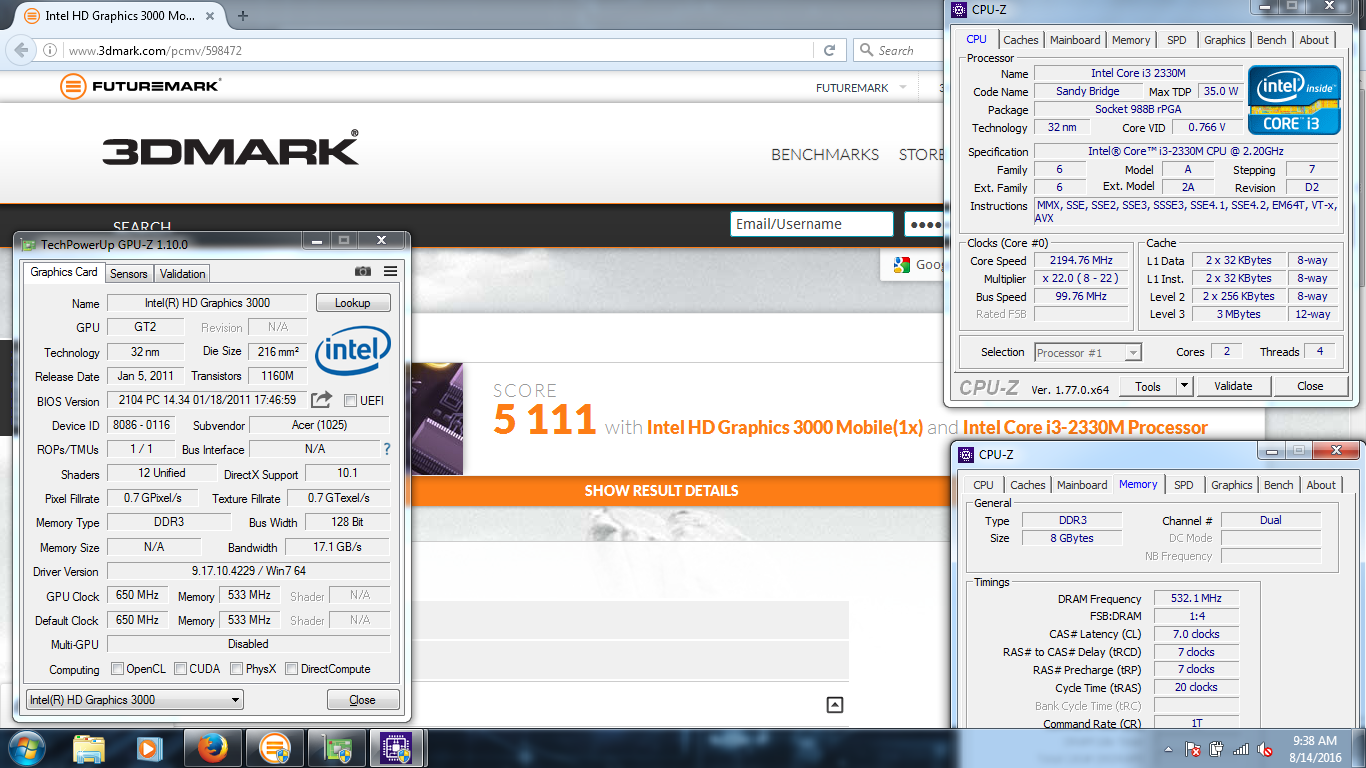Image resolution: width=1366 pixels, height=768 pixels.
Task: Click the Close button in GPU-Z
Action: click(363, 700)
